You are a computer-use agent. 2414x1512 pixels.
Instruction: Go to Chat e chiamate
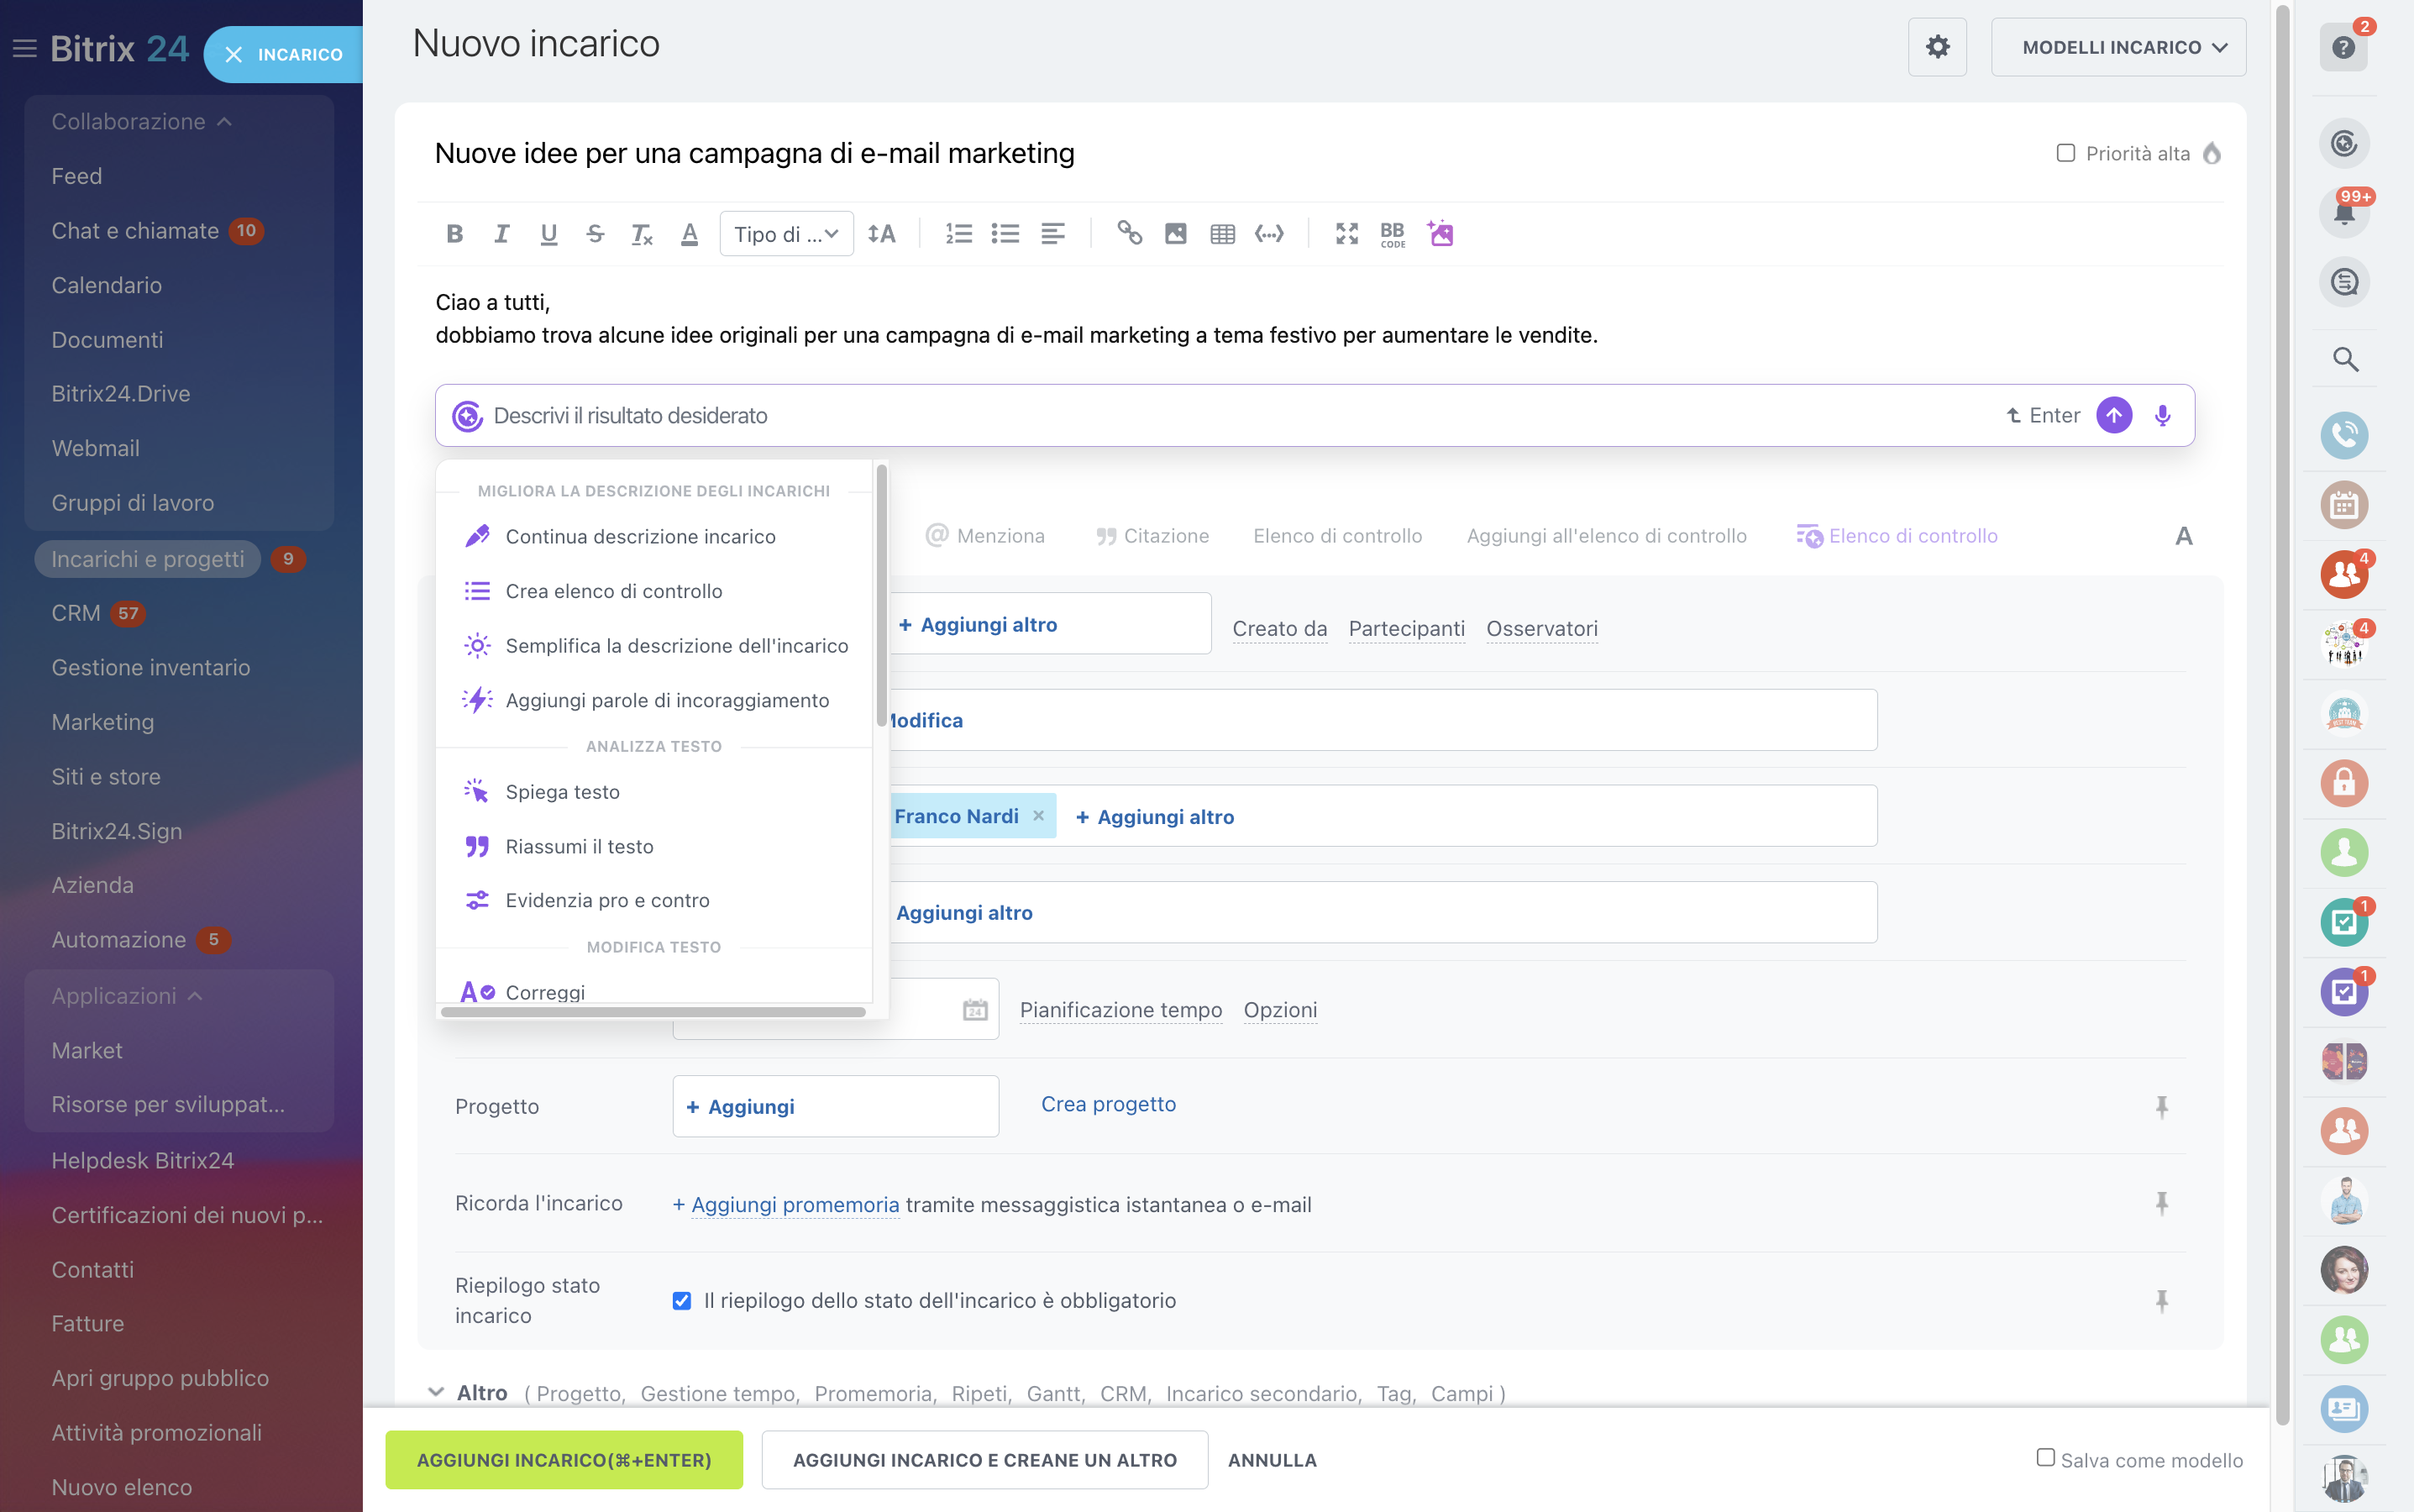pos(135,231)
